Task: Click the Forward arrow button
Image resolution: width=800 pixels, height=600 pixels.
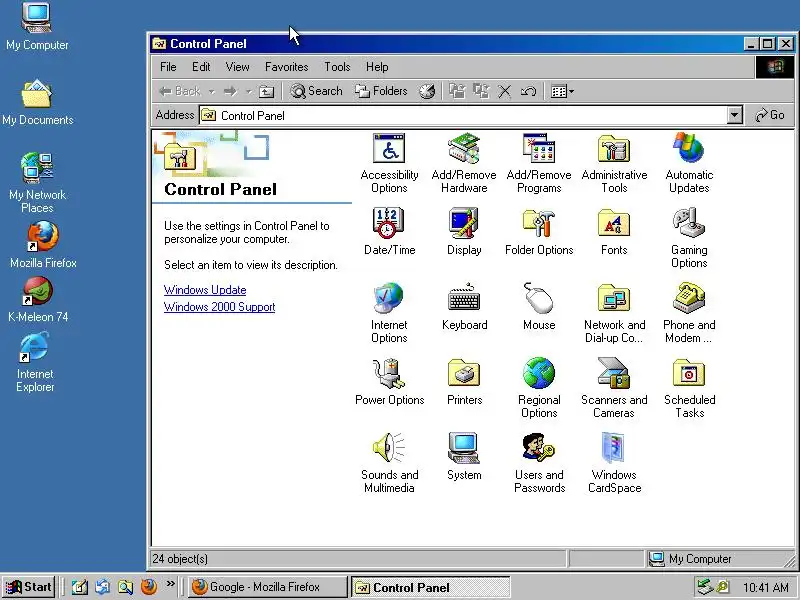Action: [x=230, y=91]
